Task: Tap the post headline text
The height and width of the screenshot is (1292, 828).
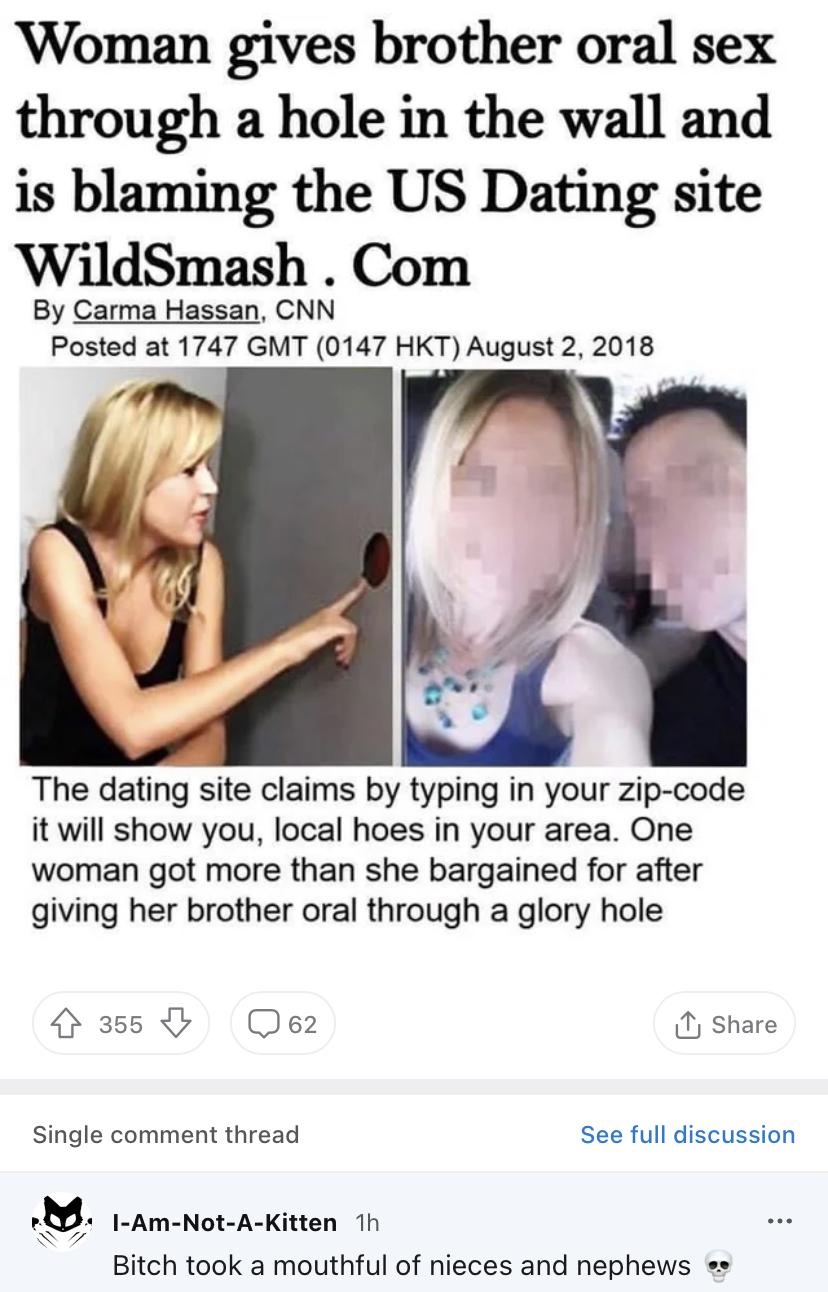Action: (x=397, y=154)
